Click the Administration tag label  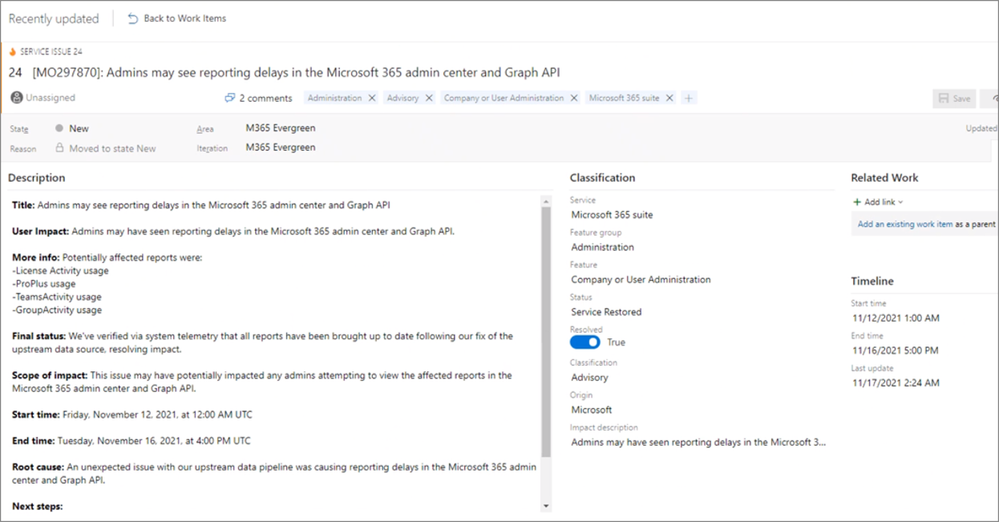click(334, 98)
